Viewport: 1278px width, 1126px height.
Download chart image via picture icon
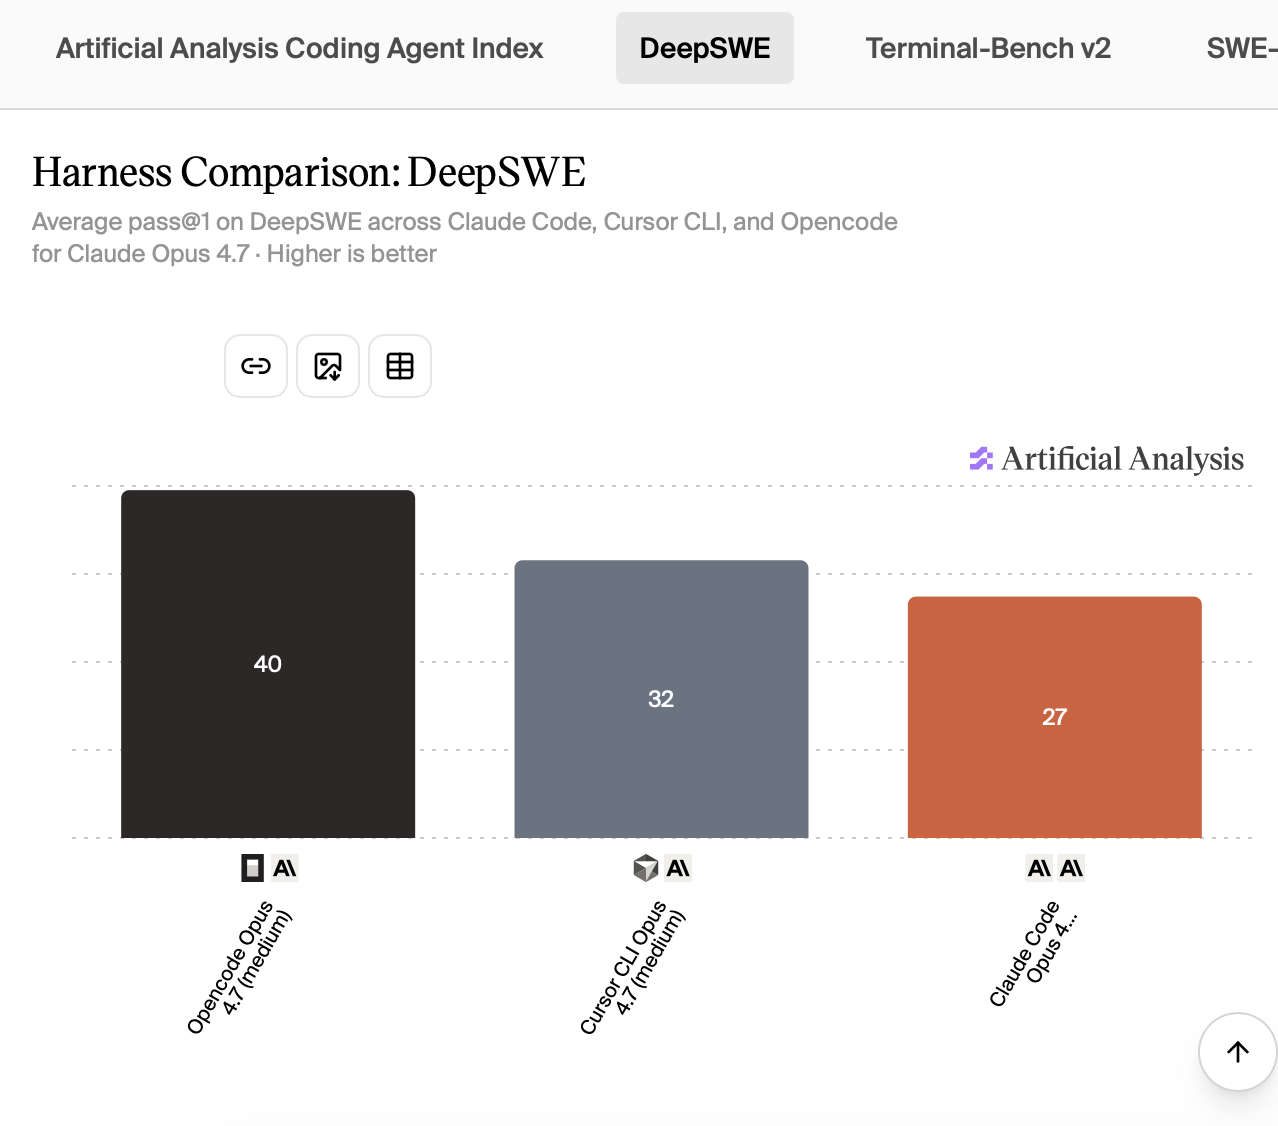pyautogui.click(x=328, y=366)
